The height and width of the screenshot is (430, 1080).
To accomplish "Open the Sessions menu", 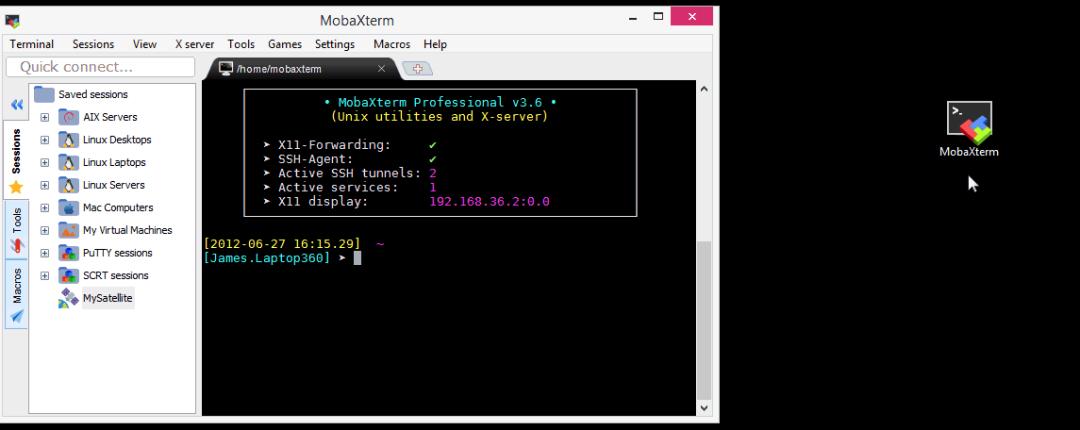I will click(93, 44).
